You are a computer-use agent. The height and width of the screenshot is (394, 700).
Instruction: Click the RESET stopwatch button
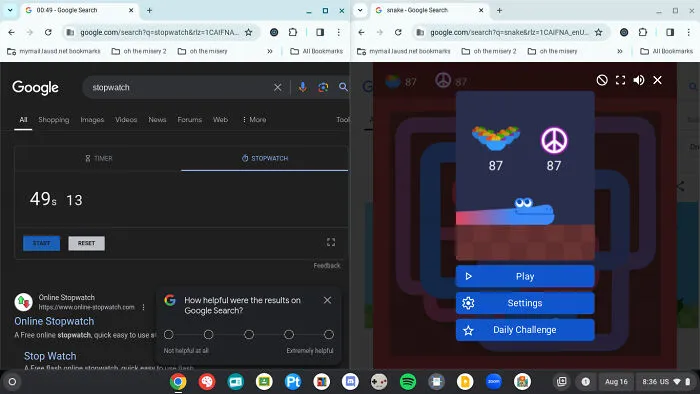(87, 243)
